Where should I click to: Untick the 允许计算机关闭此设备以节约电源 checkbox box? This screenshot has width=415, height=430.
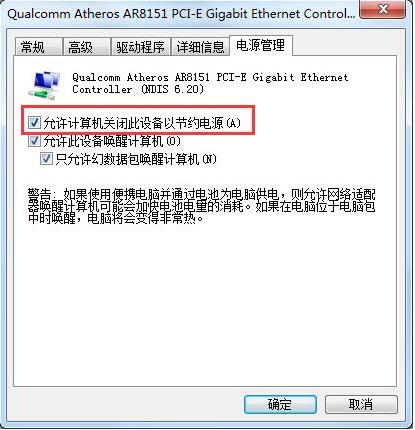[x=34, y=123]
